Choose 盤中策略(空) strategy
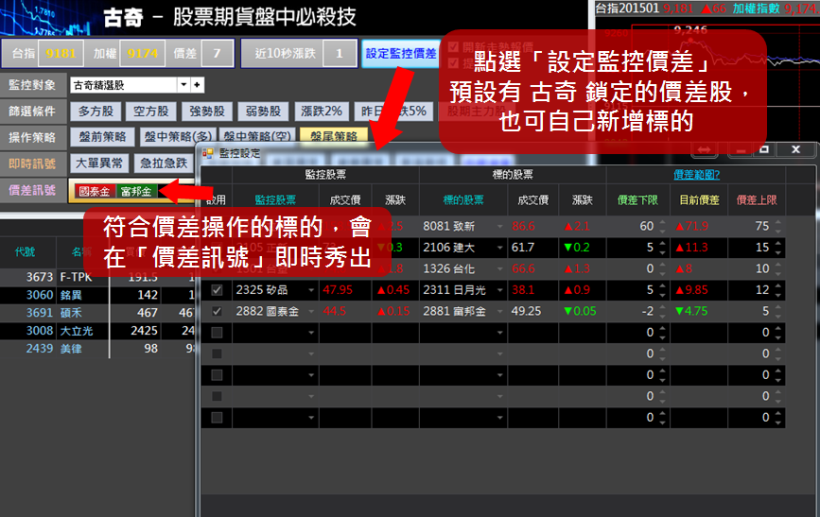The height and width of the screenshot is (517, 820). pyautogui.click(x=257, y=137)
